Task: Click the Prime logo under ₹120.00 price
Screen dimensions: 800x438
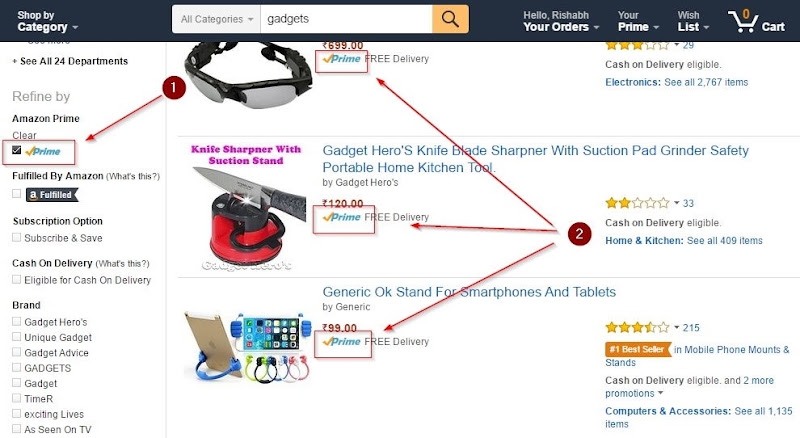Action: [342, 217]
